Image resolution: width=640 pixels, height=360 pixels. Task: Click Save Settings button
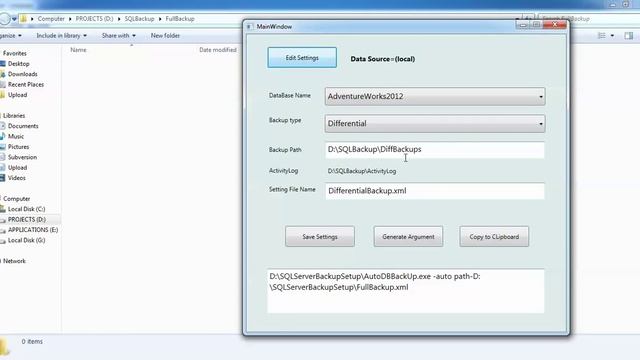click(320, 237)
